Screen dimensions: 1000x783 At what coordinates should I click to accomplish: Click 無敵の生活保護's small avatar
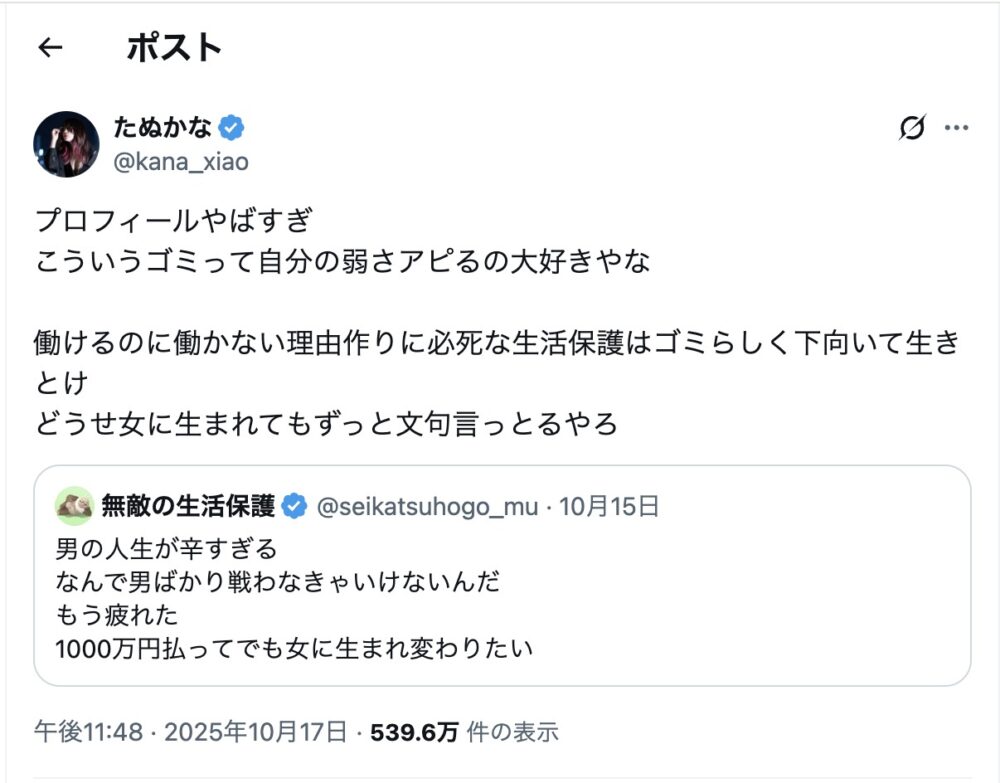75,506
